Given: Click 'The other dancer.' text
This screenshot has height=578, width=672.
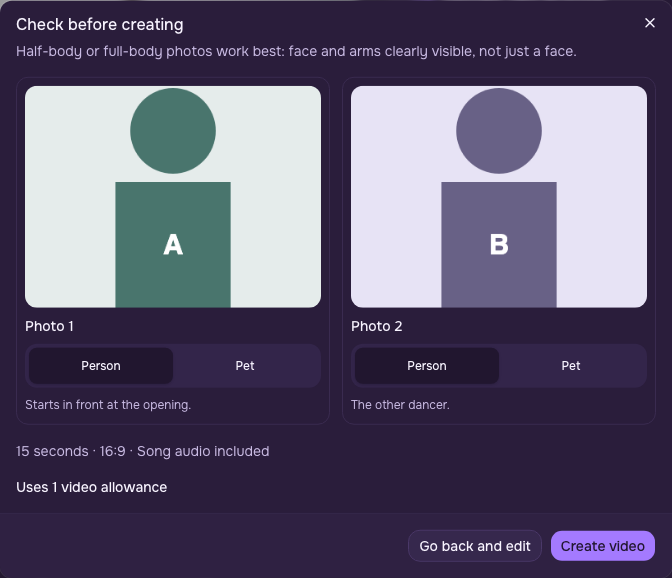Looking at the screenshot, I should click(400, 405).
